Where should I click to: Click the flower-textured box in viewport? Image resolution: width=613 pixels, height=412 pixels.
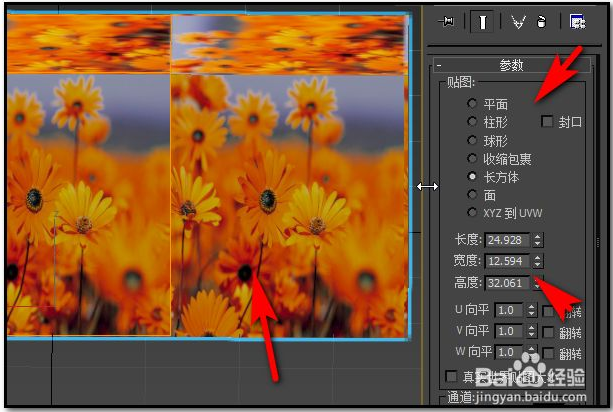point(208,176)
